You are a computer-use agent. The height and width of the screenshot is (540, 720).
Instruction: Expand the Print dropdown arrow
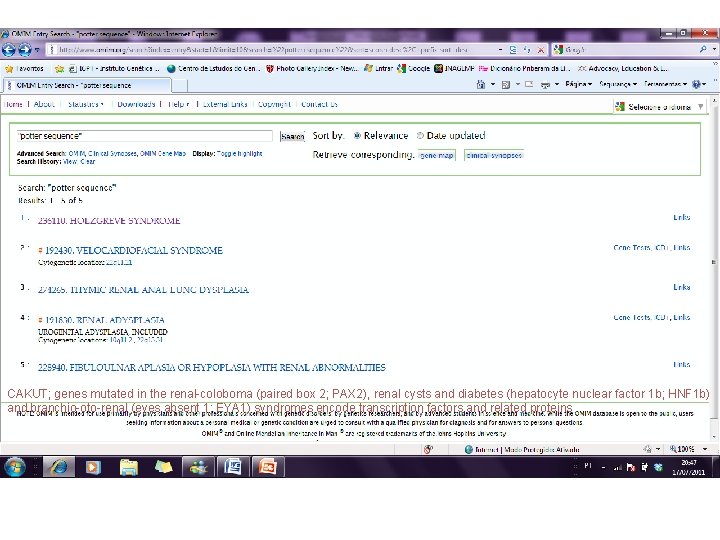557,84
